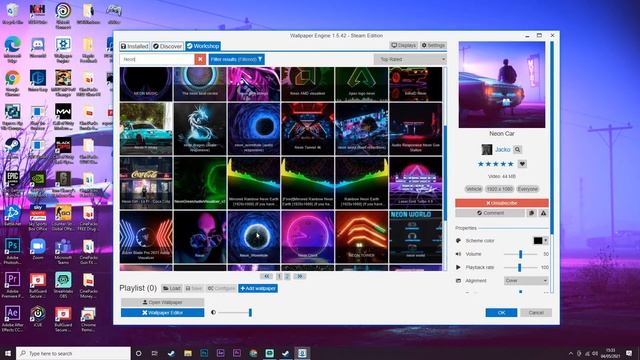Click the Open Wallpaper button
The height and width of the screenshot is (360, 640).
[162, 302]
